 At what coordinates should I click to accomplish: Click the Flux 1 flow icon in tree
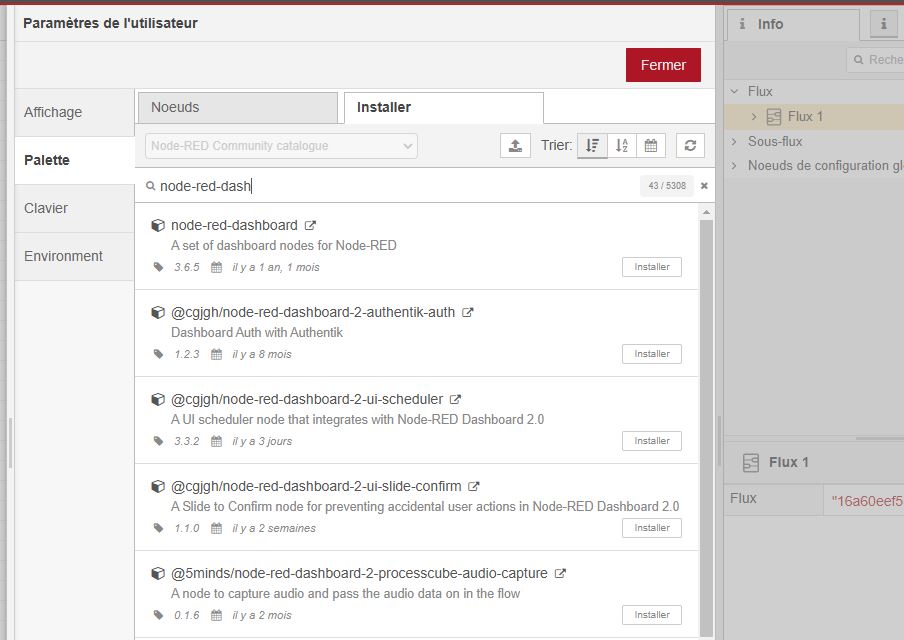(774, 116)
